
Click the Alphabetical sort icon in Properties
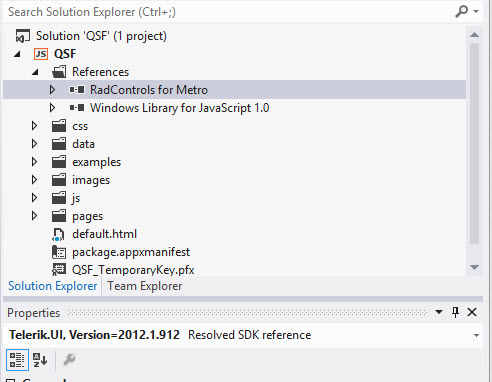[x=40, y=360]
